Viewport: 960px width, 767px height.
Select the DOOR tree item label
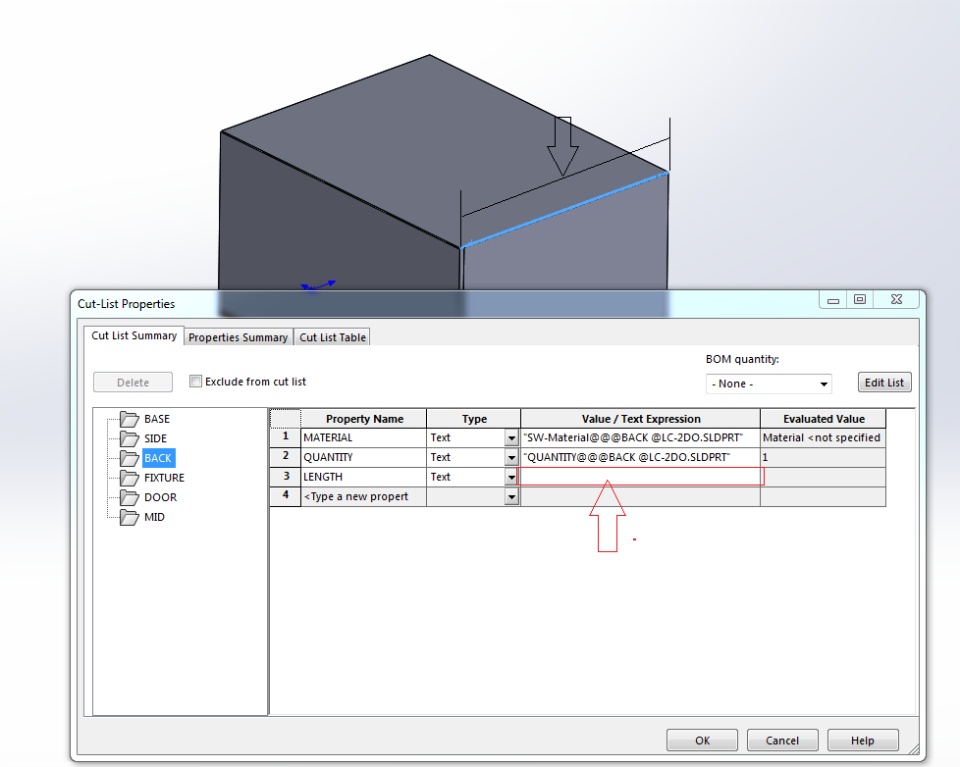160,497
